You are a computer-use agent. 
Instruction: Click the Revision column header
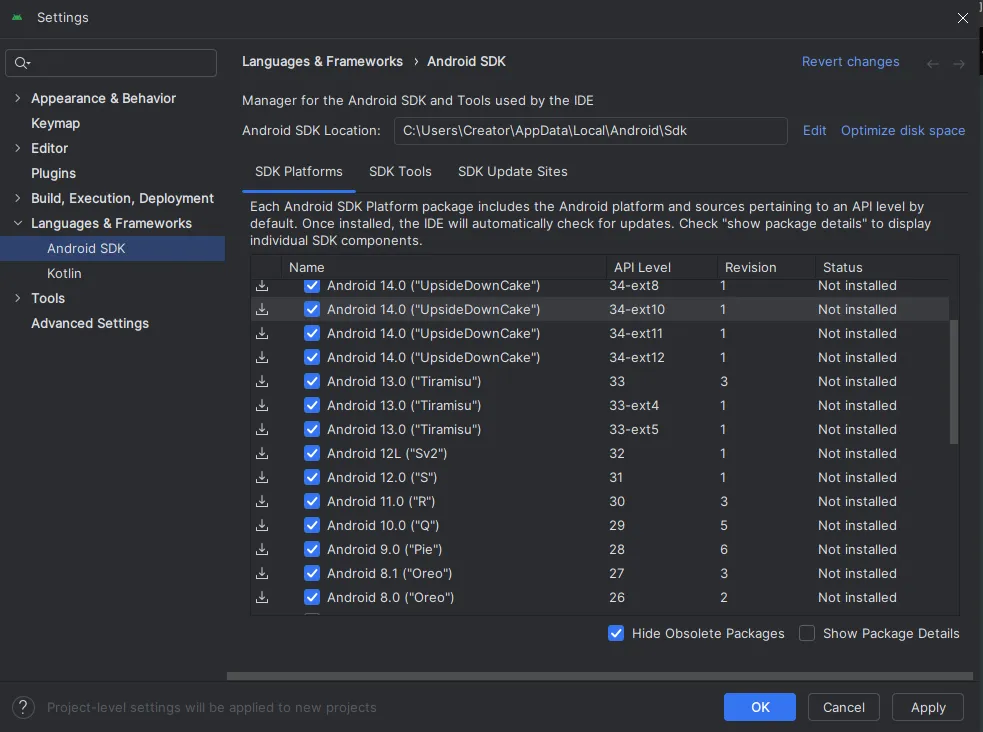click(x=766, y=267)
